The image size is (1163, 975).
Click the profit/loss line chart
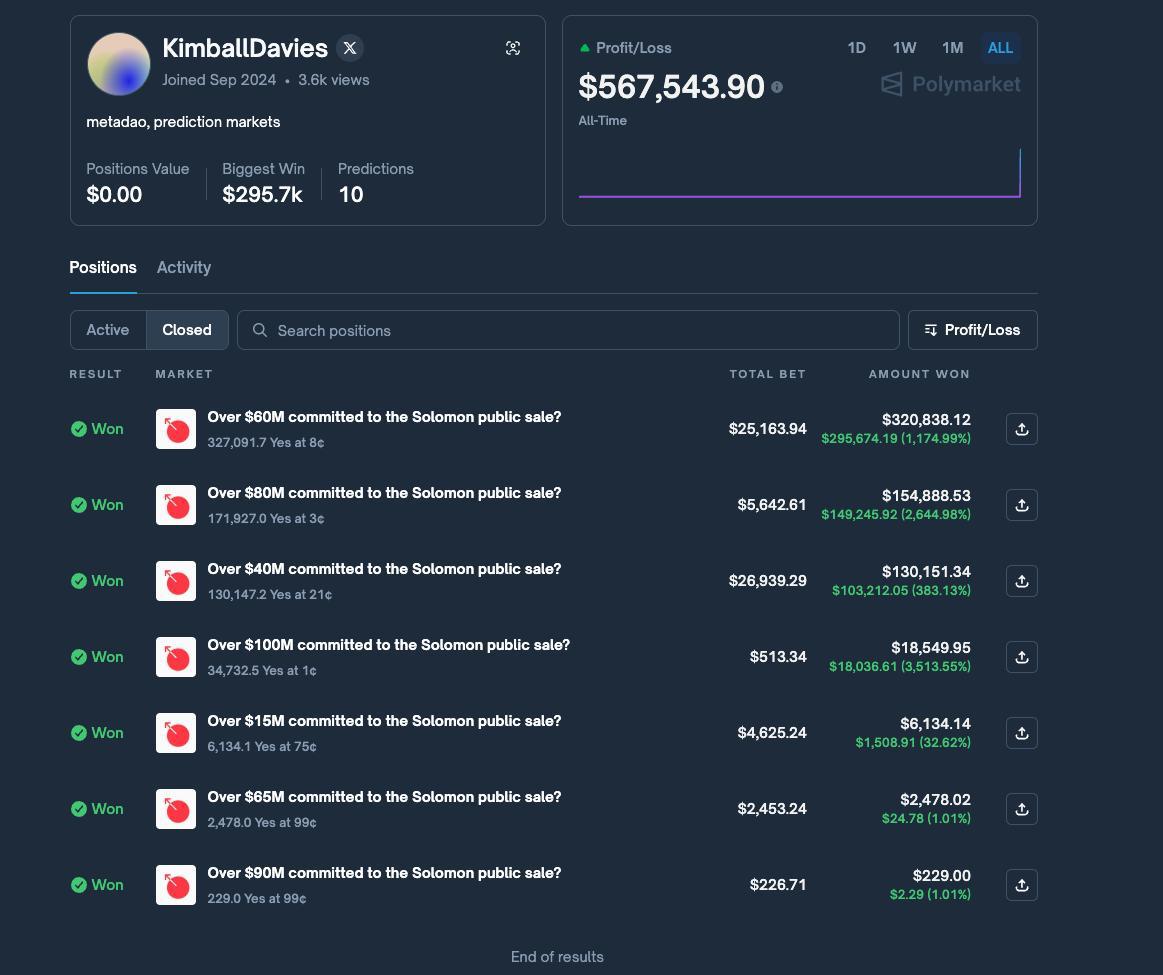(800, 173)
